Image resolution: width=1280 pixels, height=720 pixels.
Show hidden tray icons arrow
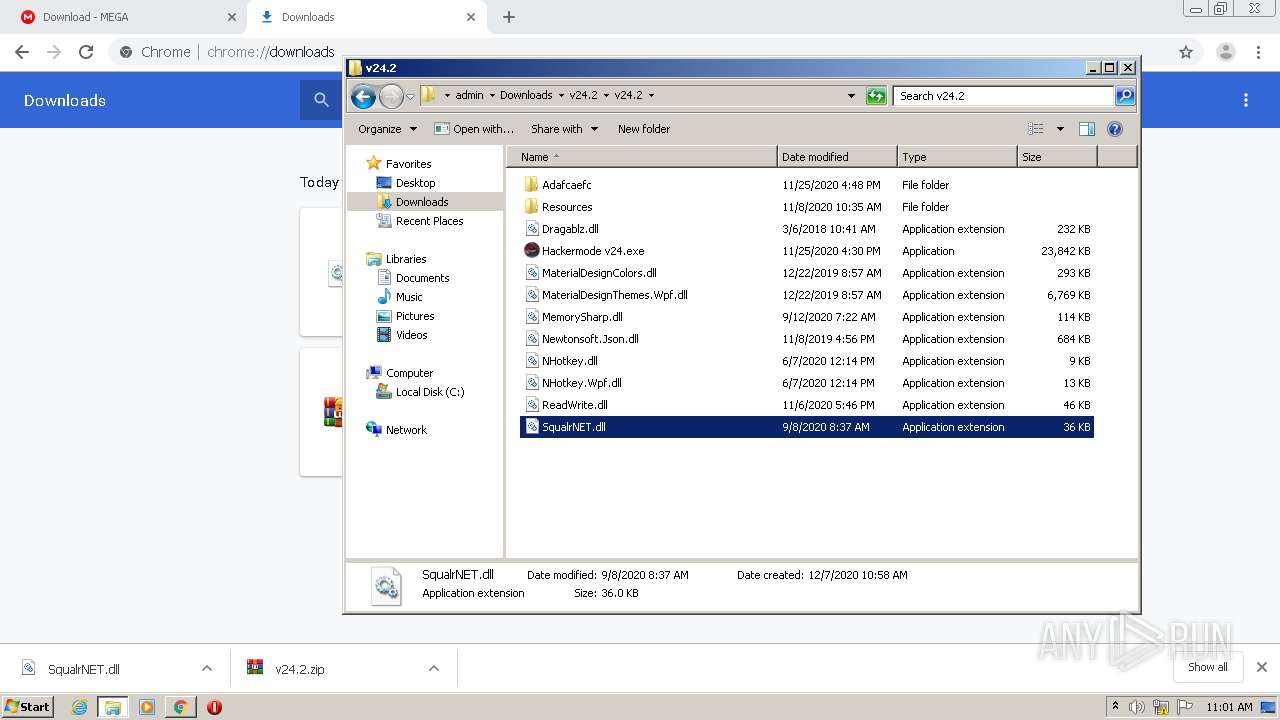(x=1115, y=707)
